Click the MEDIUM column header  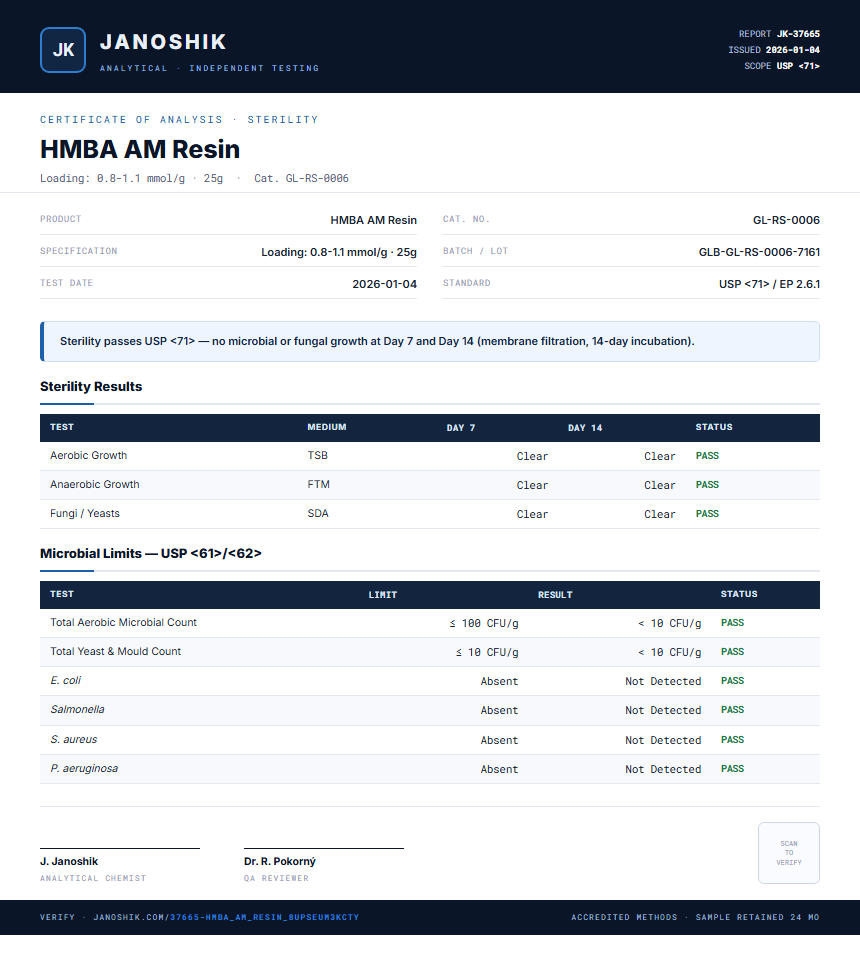point(327,427)
